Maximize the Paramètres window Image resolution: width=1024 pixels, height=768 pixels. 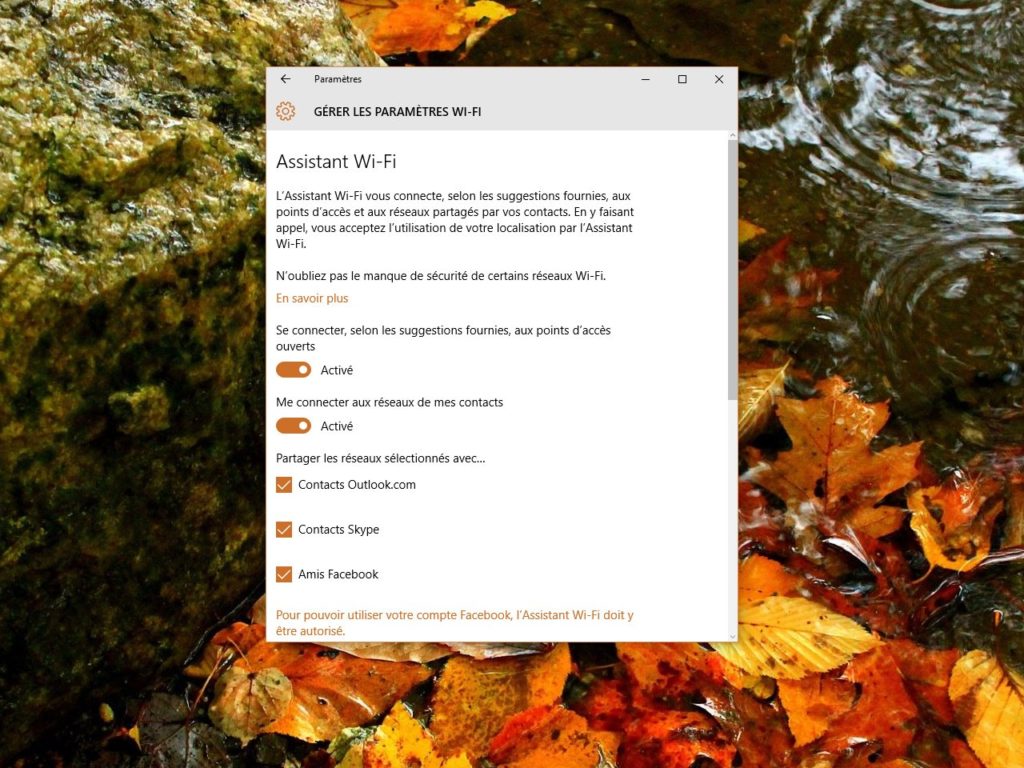click(x=683, y=79)
